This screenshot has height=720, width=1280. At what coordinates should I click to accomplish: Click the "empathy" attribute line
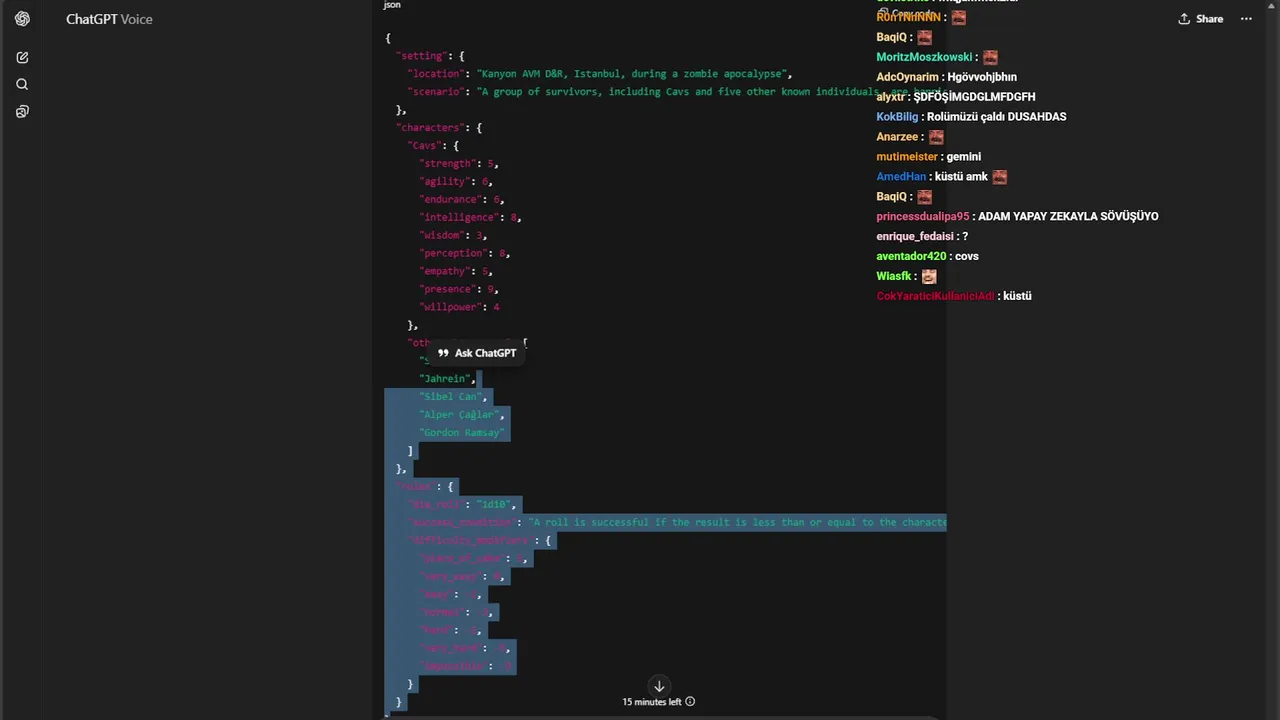pyautogui.click(x=455, y=272)
